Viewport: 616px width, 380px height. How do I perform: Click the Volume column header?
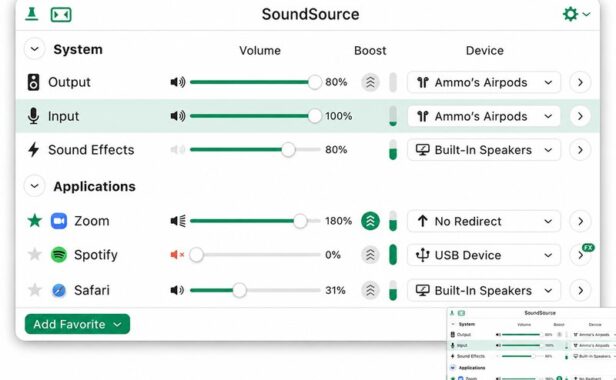(260, 50)
